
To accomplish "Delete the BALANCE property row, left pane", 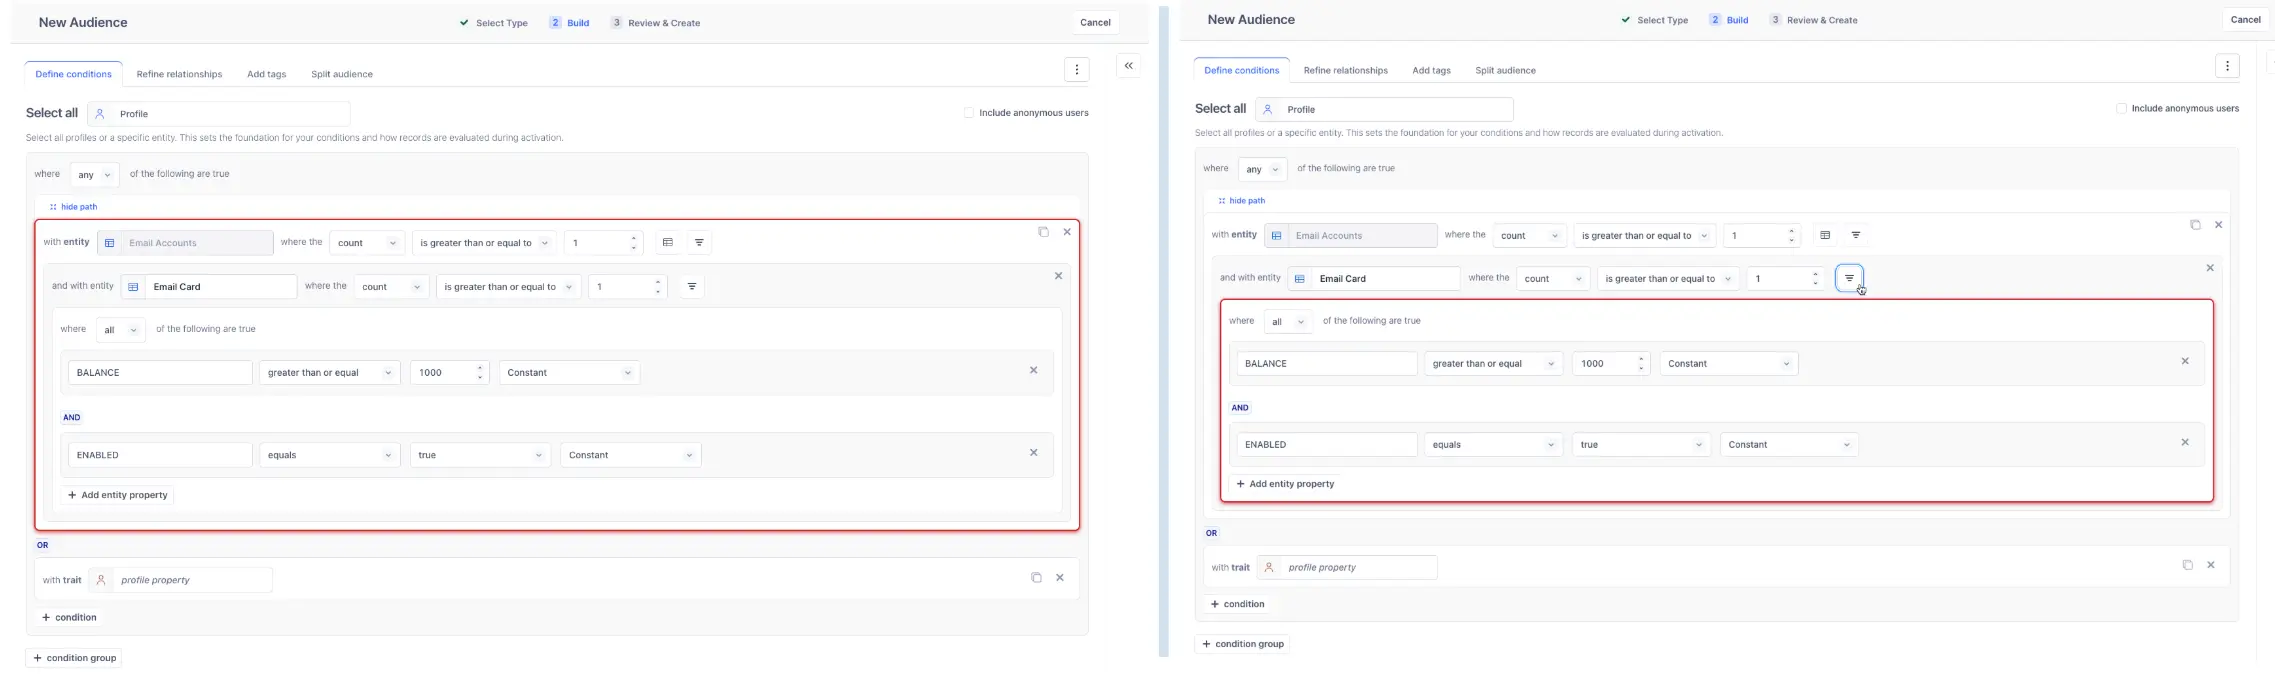I will 1033,370.
